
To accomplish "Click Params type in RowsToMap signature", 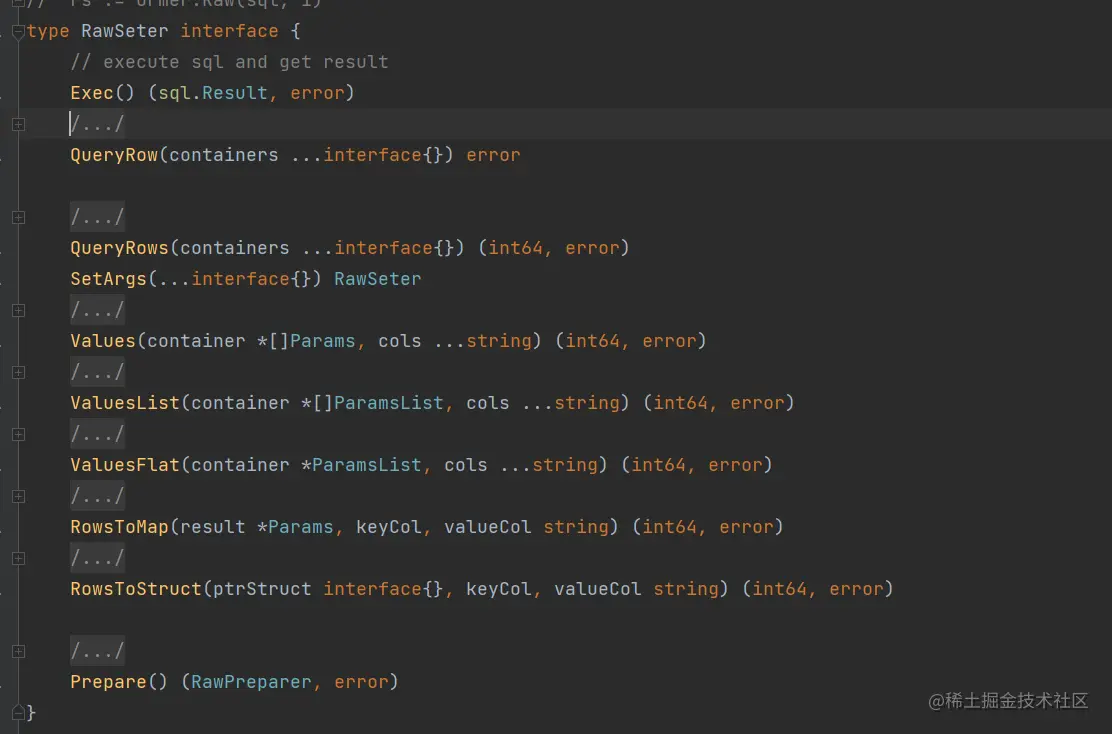I will coord(301,528).
